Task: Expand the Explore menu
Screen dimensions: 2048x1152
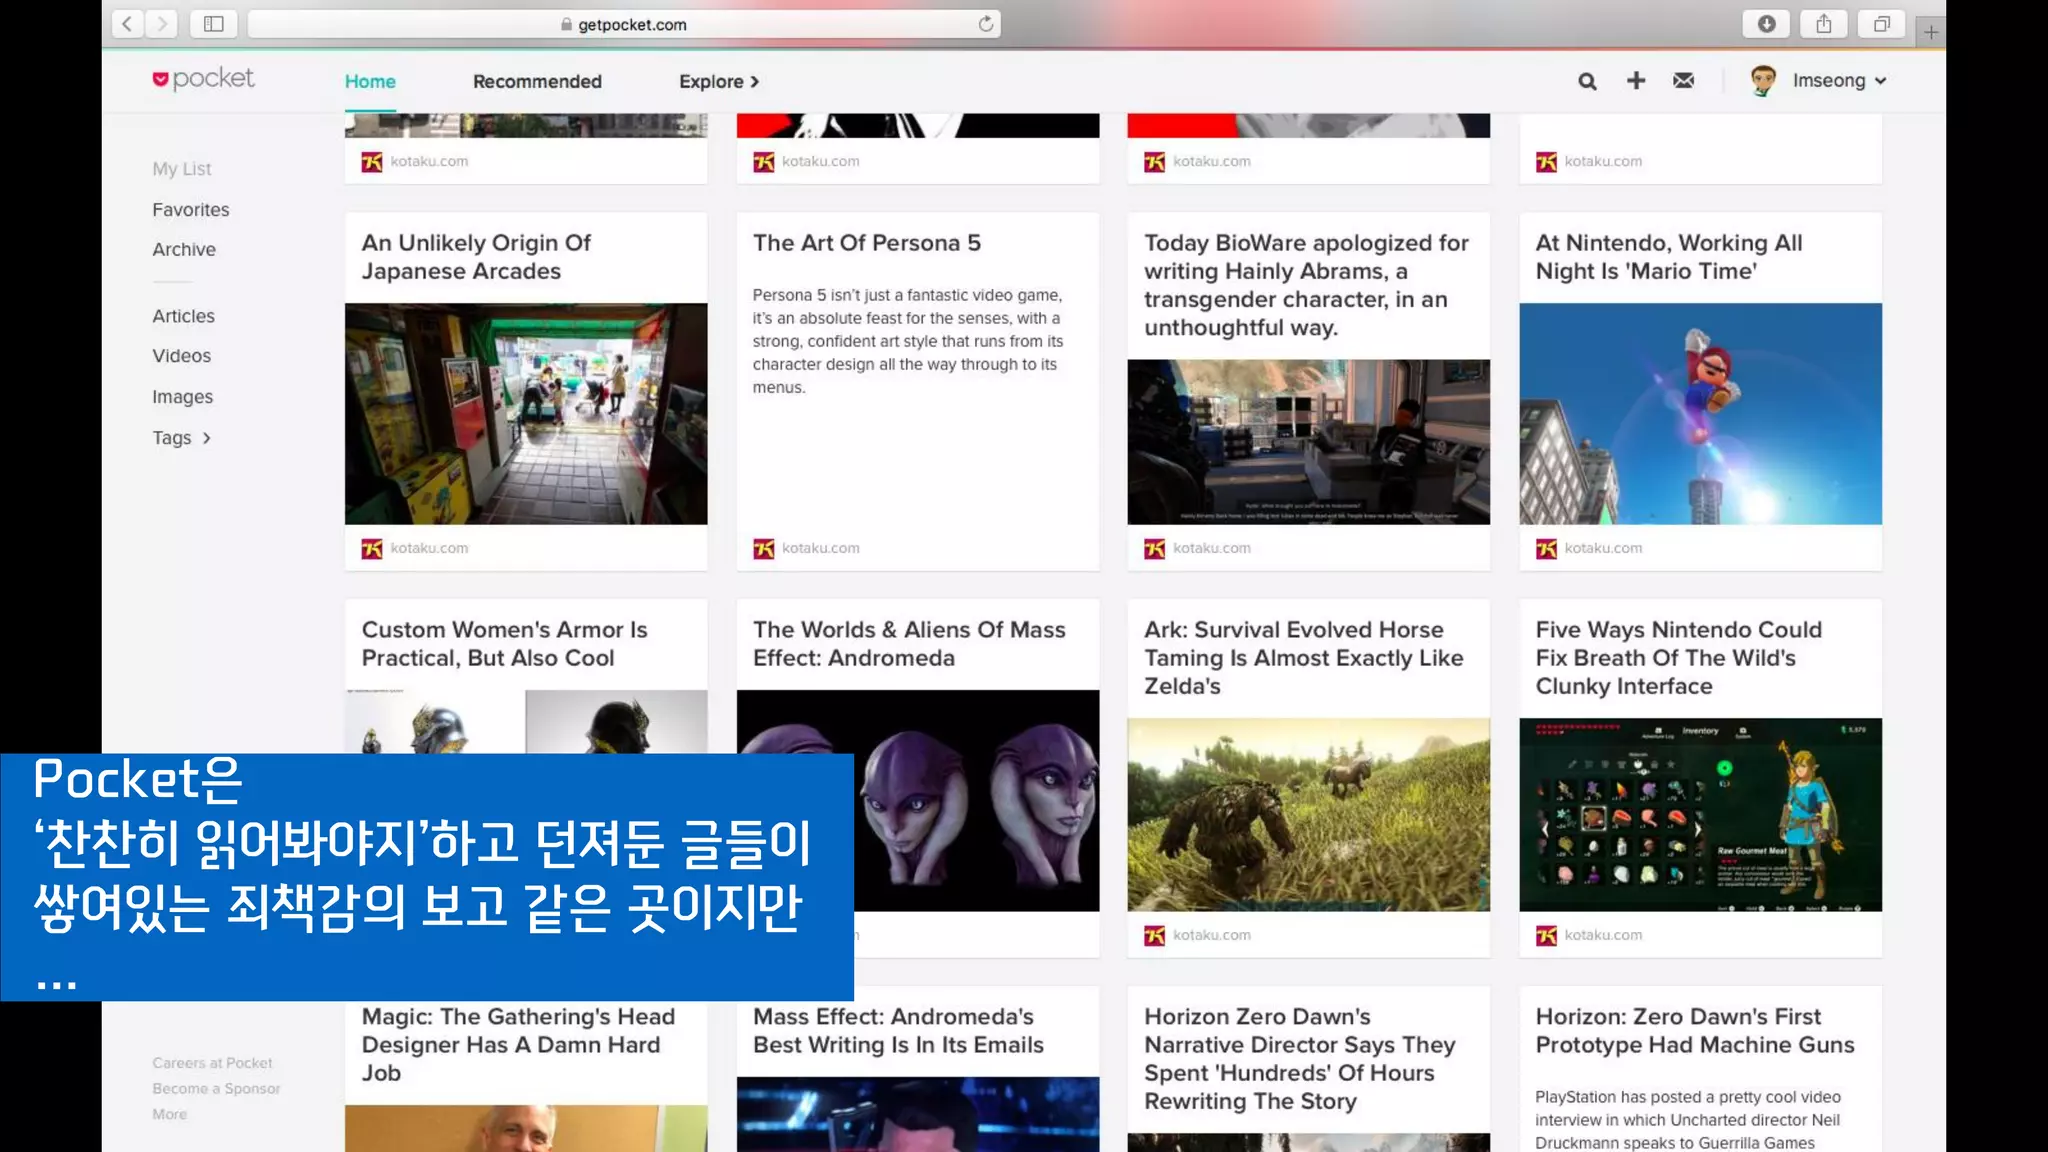Action: 719,82
